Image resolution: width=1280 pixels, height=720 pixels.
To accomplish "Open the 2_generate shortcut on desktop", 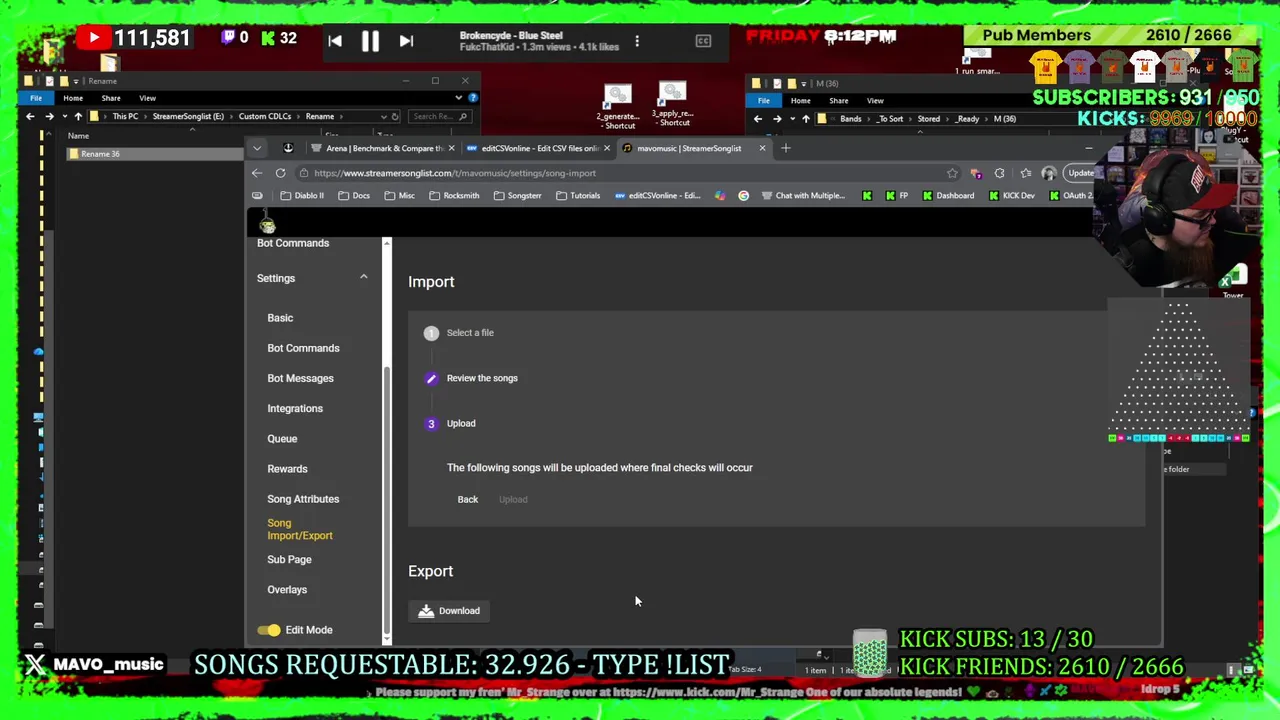I will pos(618,107).
